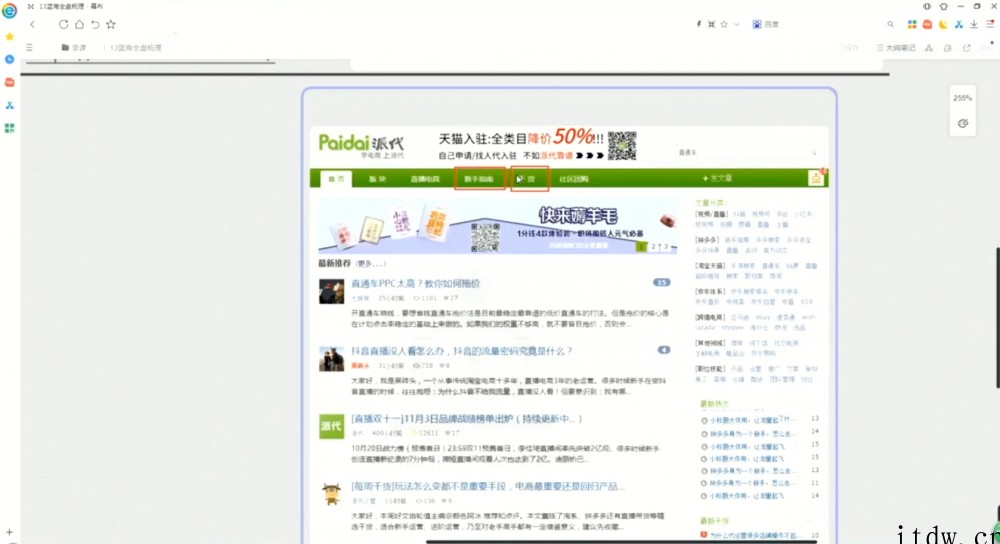Click the Paidai 派代 logo
The height and width of the screenshot is (544, 1000).
361,145
